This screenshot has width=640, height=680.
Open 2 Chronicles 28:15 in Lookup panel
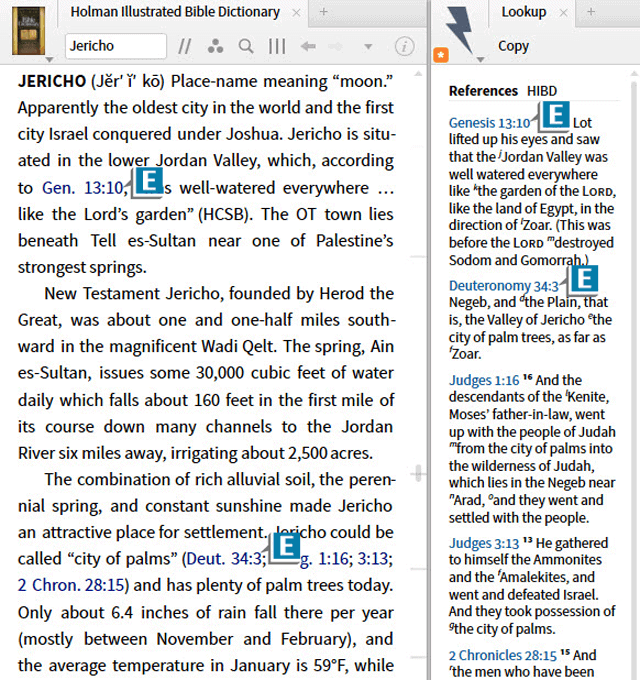(x=503, y=655)
